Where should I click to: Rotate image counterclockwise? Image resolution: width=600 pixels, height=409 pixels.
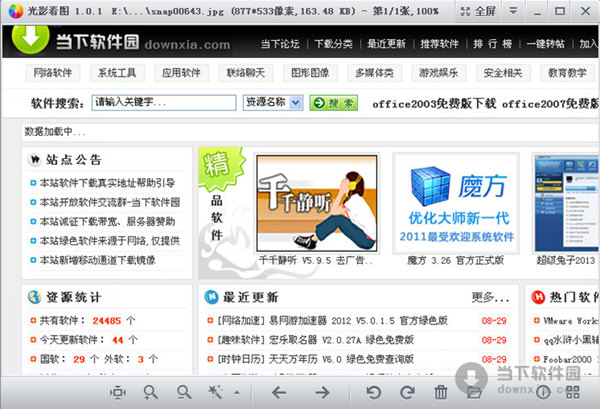[x=373, y=392]
